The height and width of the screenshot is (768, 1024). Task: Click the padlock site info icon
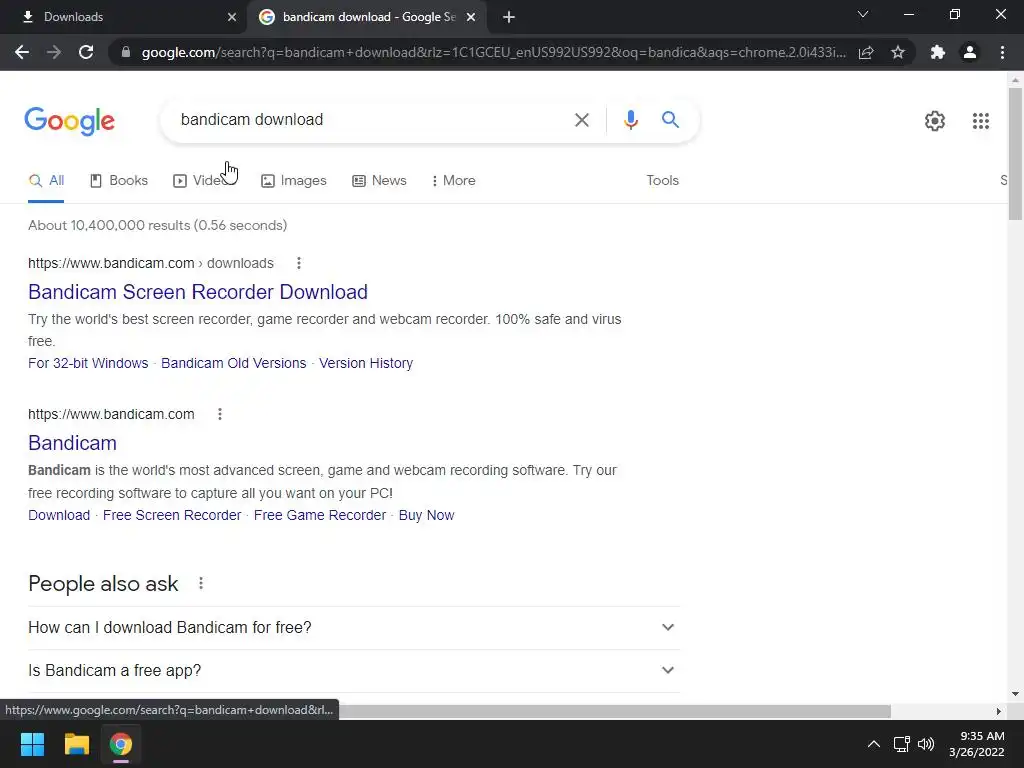click(126, 52)
